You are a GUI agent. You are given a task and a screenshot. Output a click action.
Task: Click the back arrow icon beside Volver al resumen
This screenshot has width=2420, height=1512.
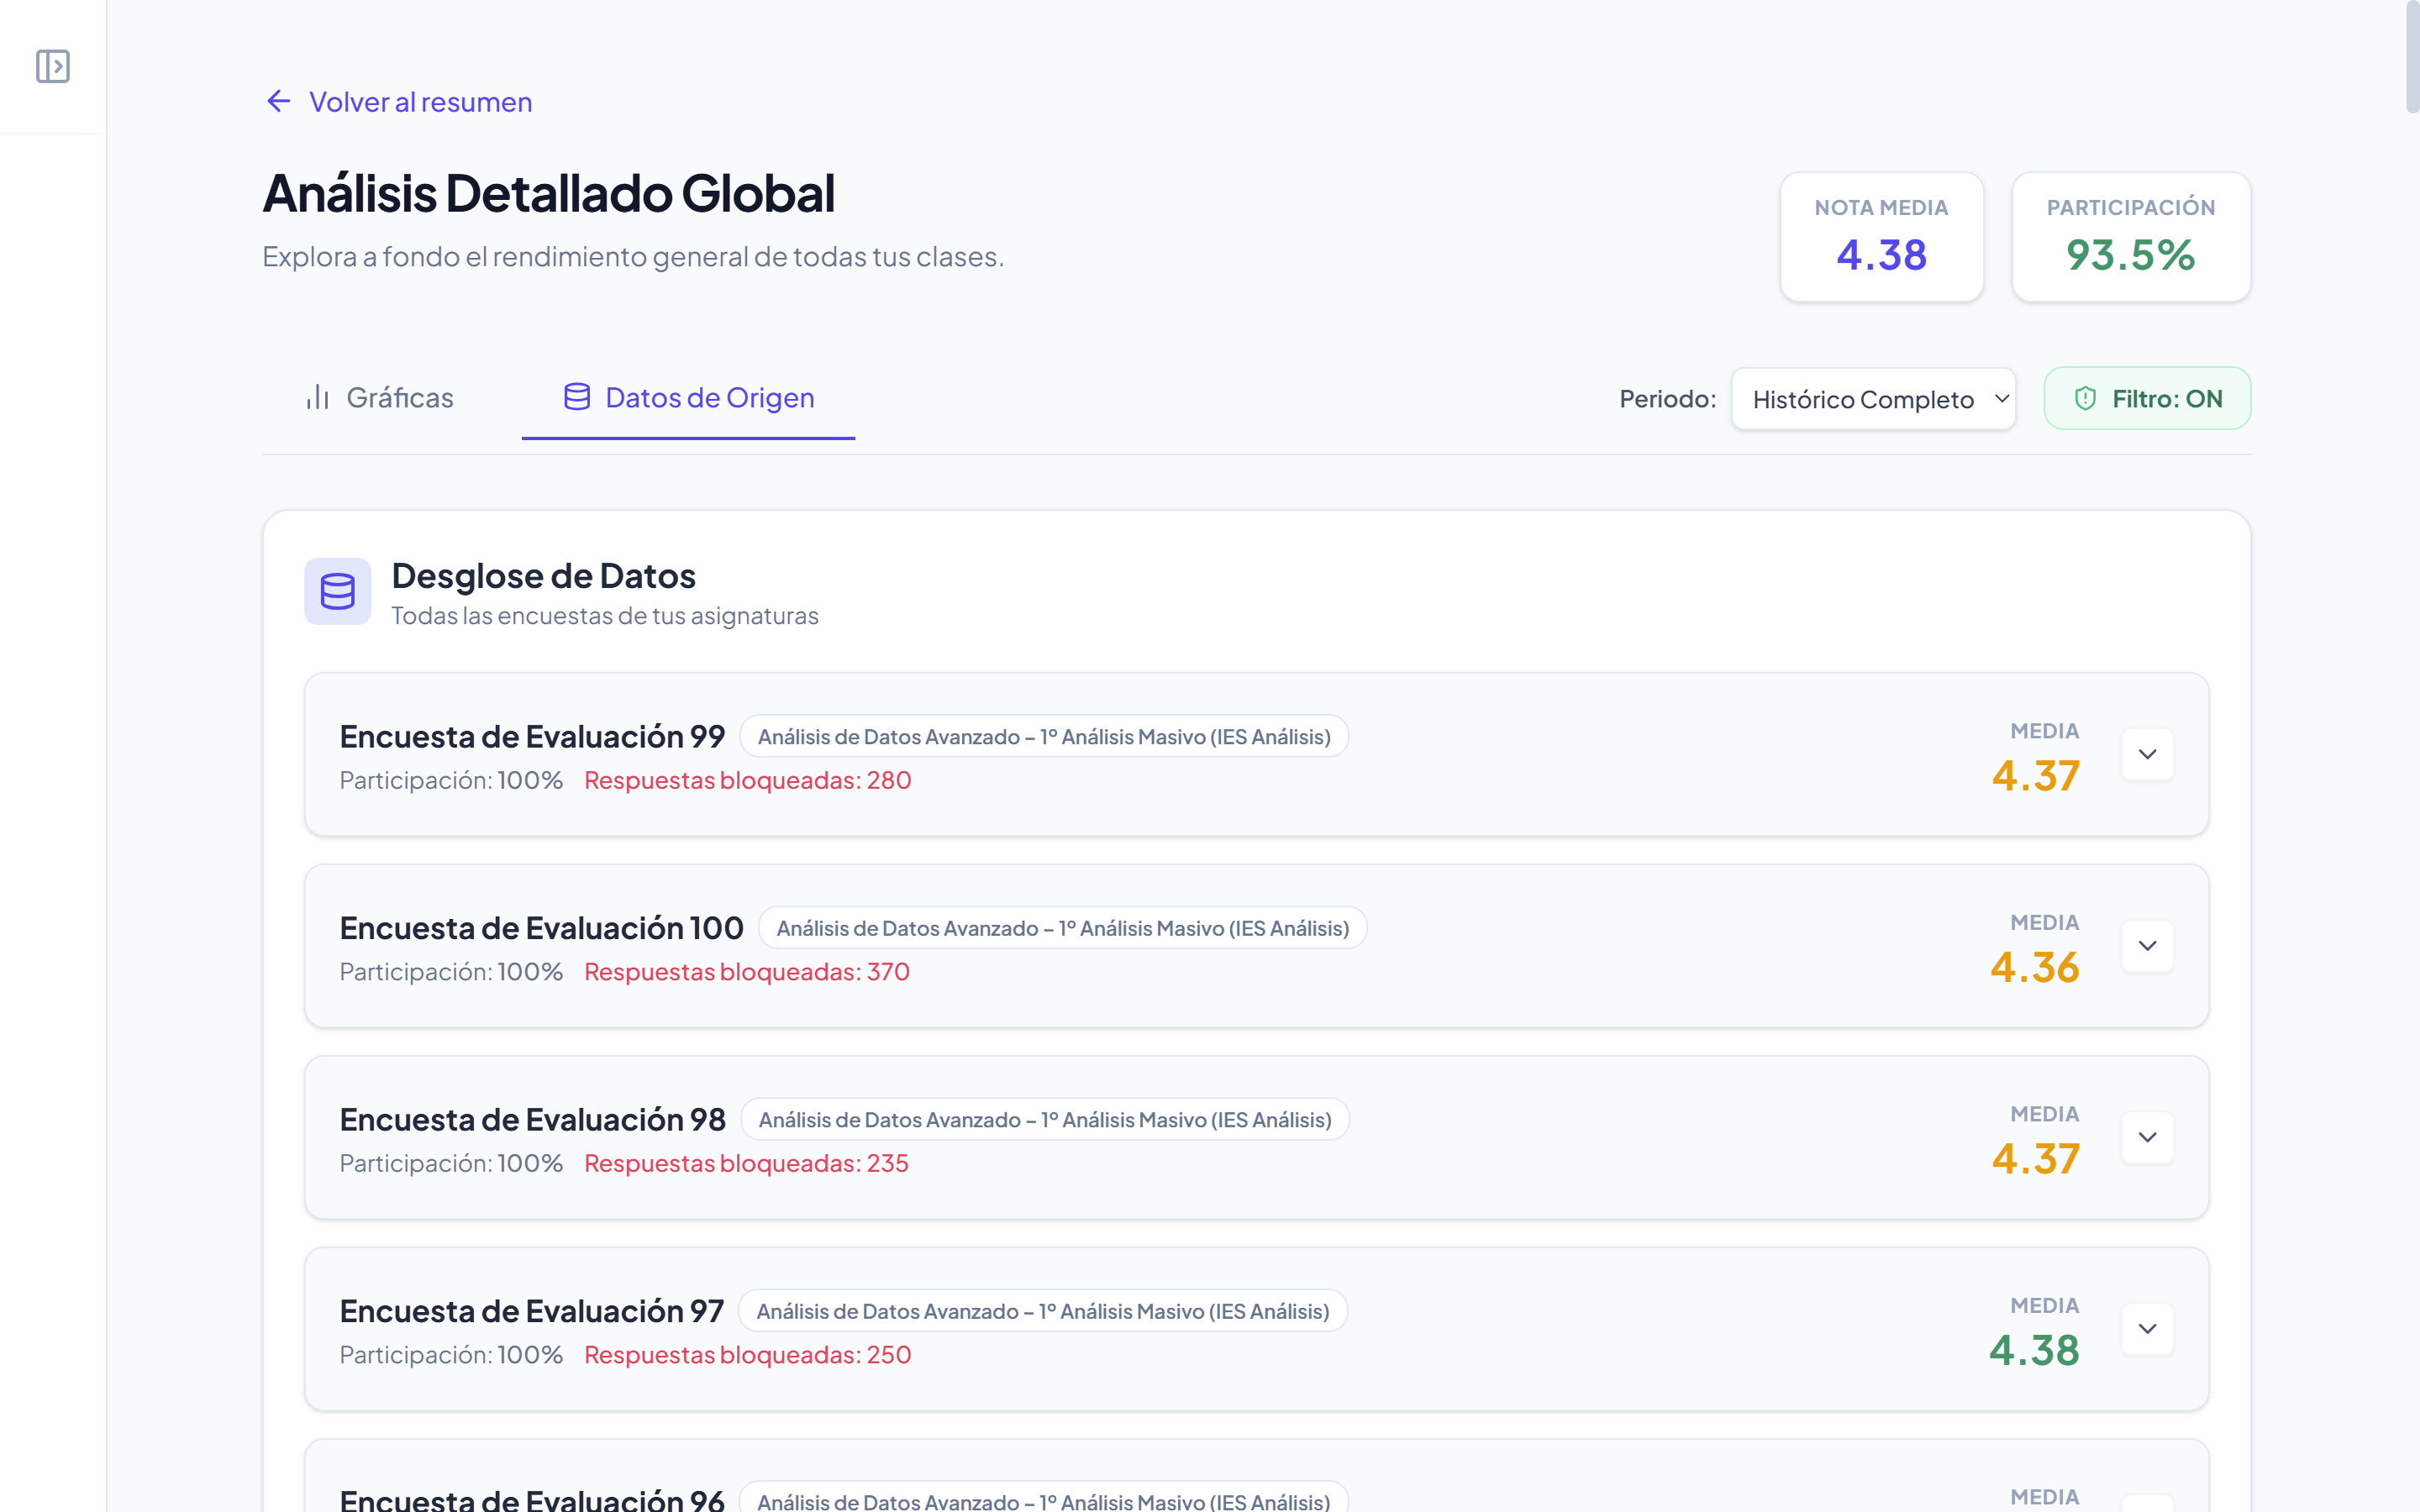(x=278, y=101)
